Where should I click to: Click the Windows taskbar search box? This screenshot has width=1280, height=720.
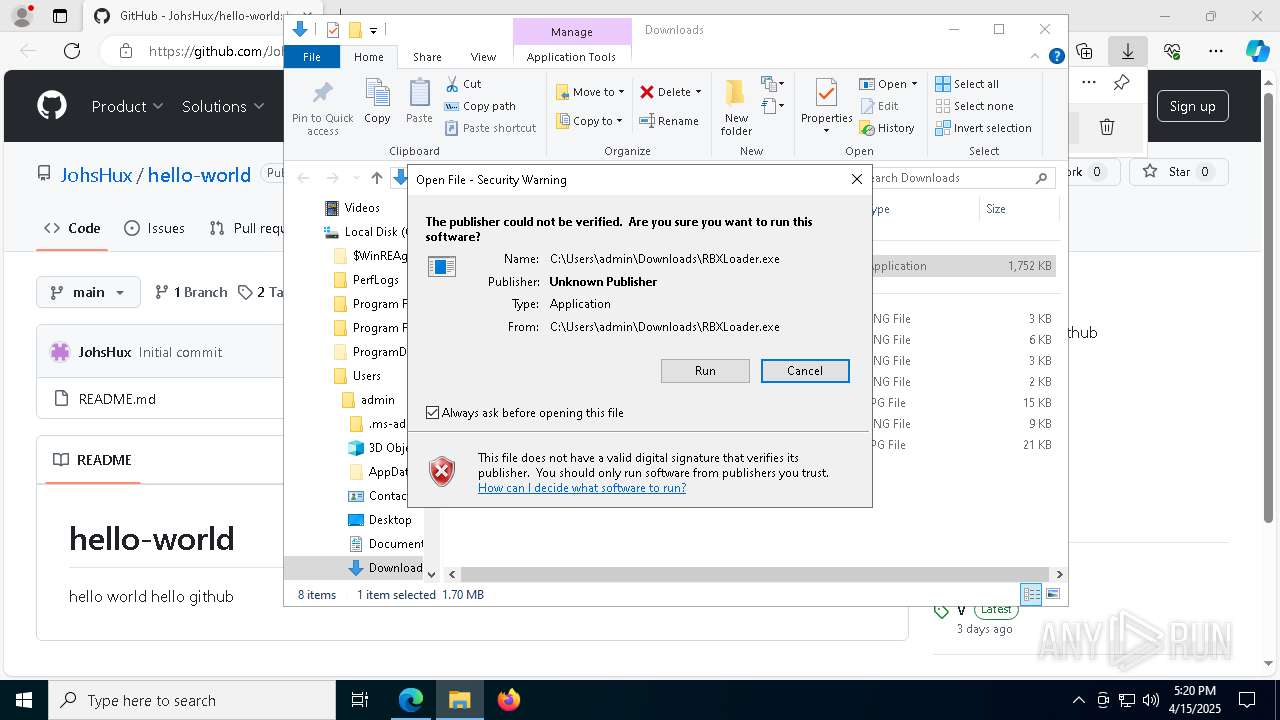click(x=192, y=700)
